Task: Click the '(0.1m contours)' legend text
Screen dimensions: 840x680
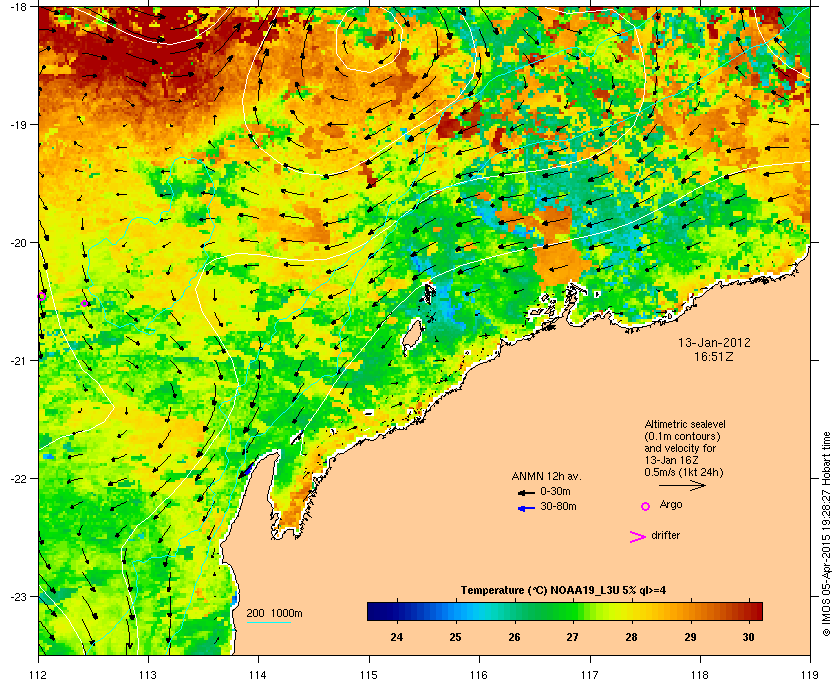Action: [682, 436]
